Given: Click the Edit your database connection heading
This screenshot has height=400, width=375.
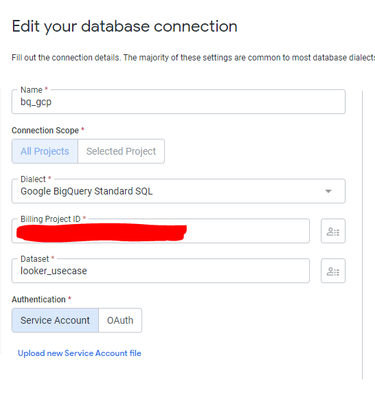Looking at the screenshot, I should pyautogui.click(x=125, y=27).
